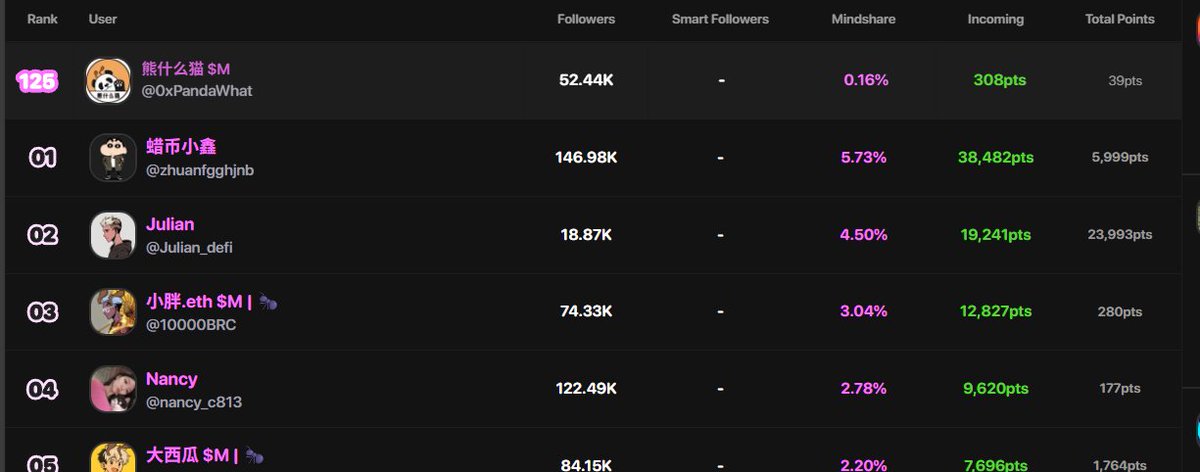Open the @0xPandaWhat handle link
Image resolution: width=1200 pixels, height=472 pixels.
[x=196, y=91]
